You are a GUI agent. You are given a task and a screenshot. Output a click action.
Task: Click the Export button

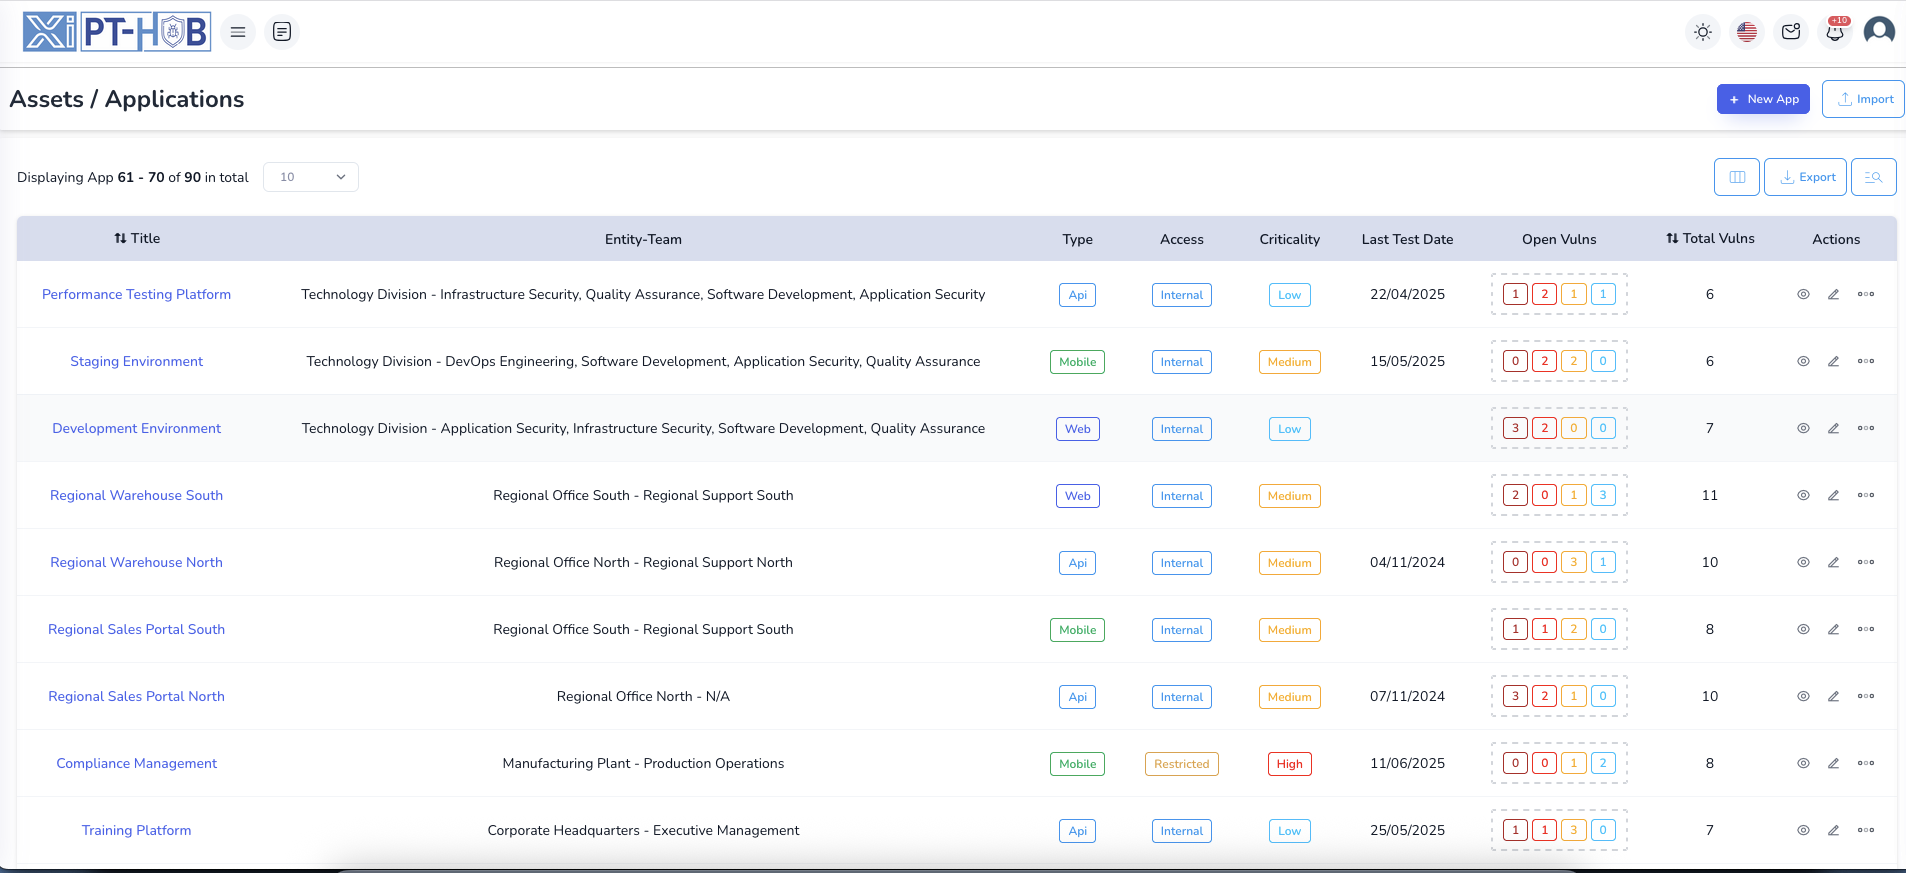[x=1805, y=177]
